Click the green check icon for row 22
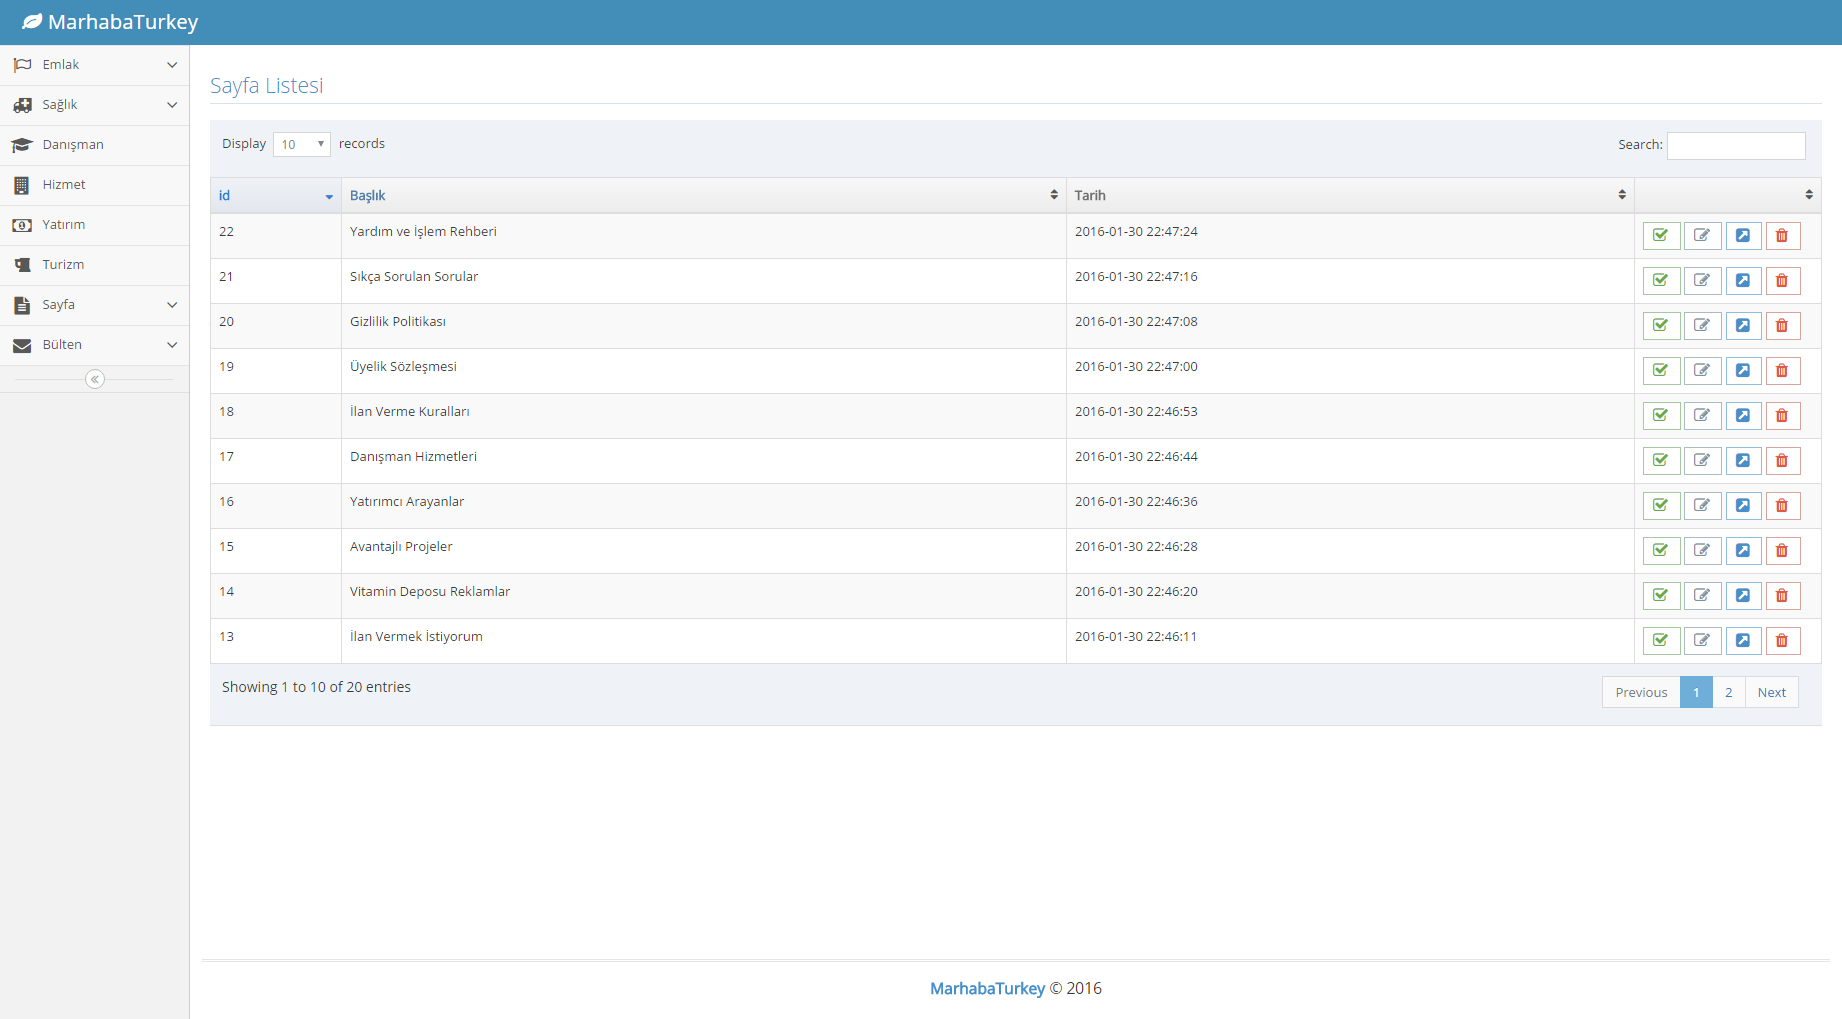The height and width of the screenshot is (1019, 1842). click(x=1661, y=236)
